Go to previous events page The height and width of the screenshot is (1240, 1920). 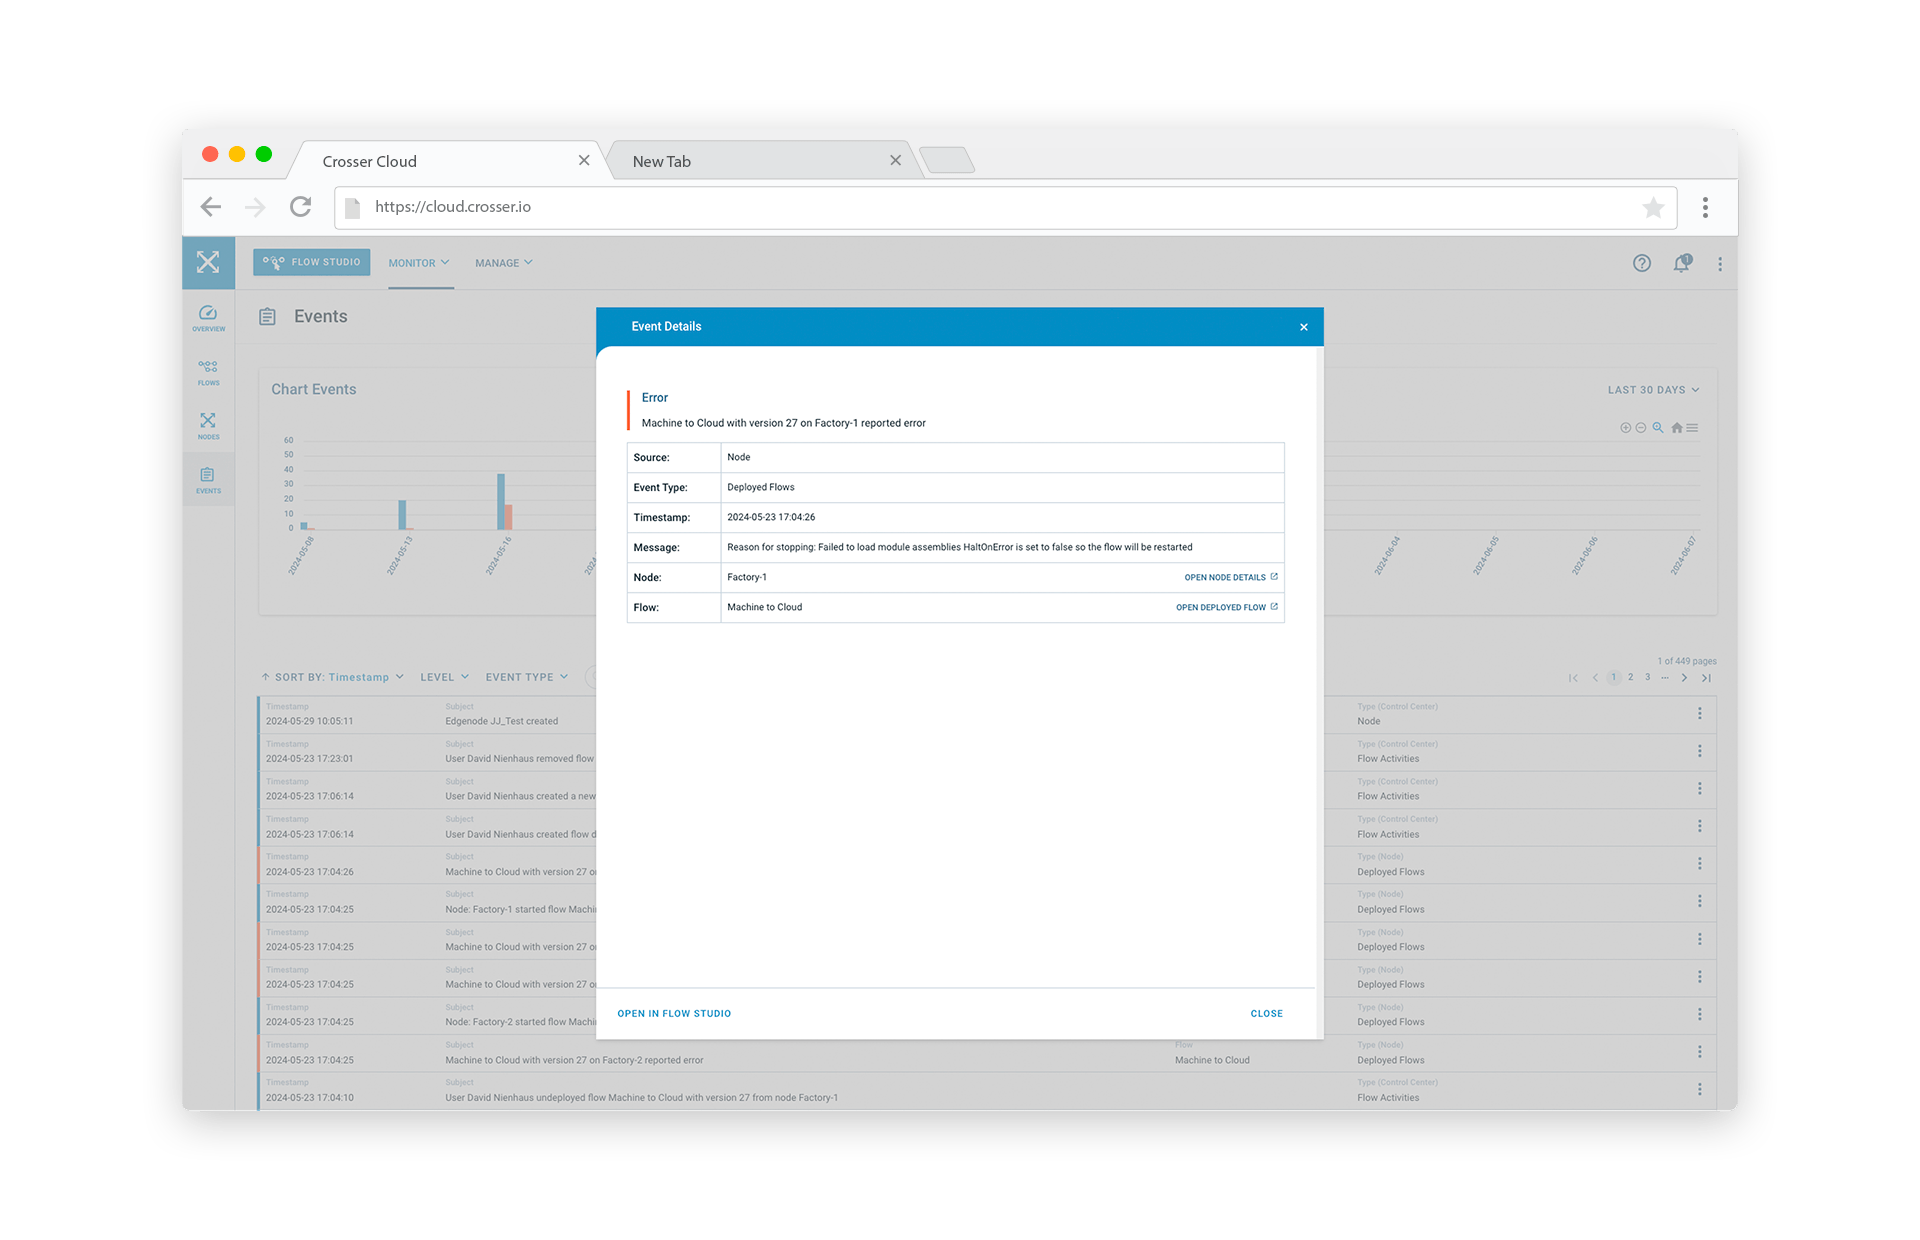[x=1595, y=678]
